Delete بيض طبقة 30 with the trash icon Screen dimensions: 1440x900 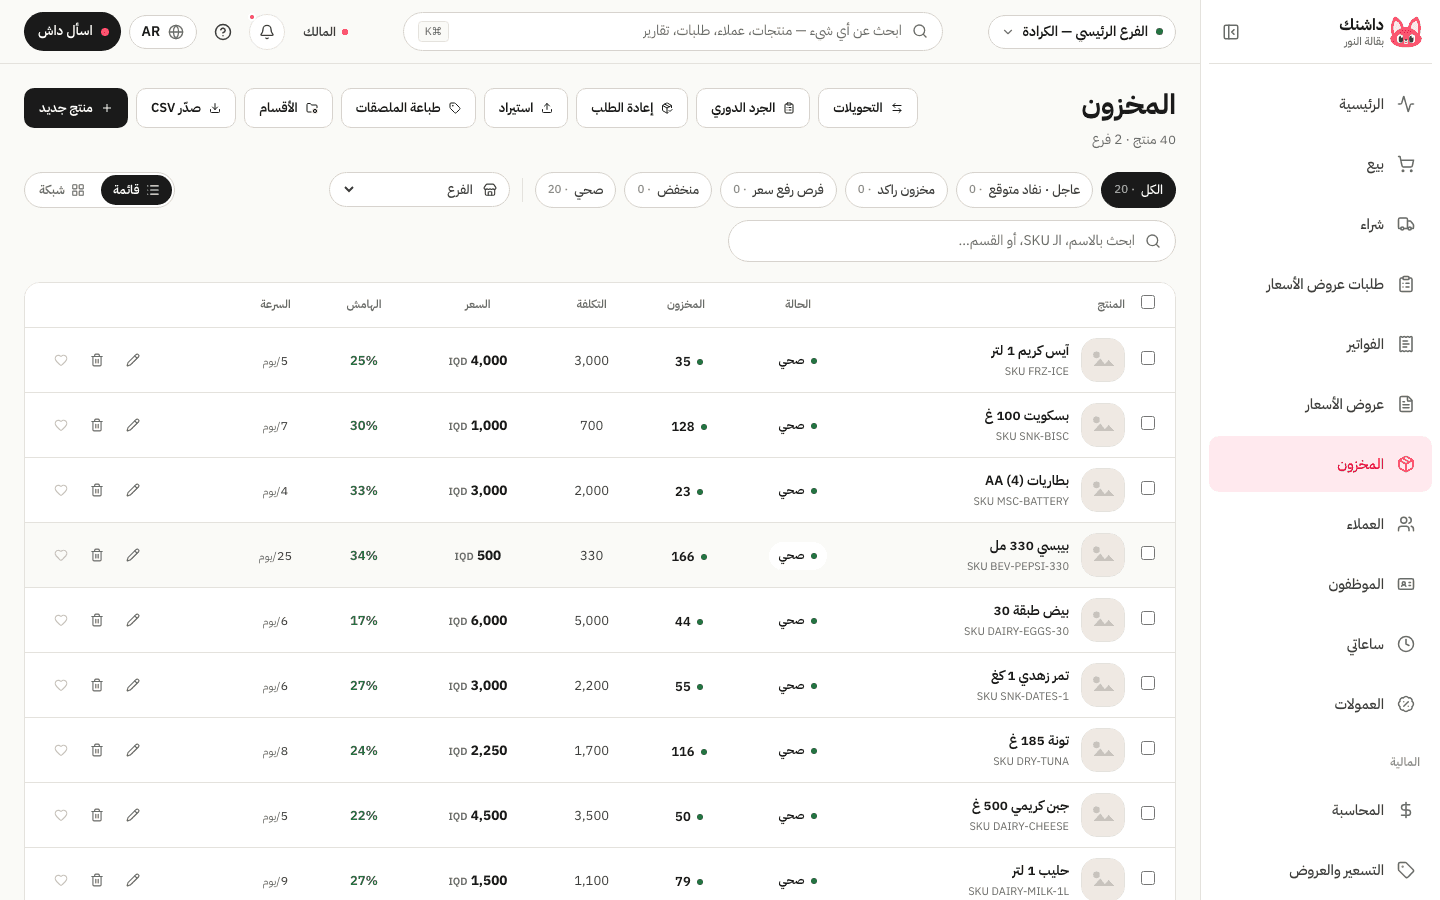(97, 620)
